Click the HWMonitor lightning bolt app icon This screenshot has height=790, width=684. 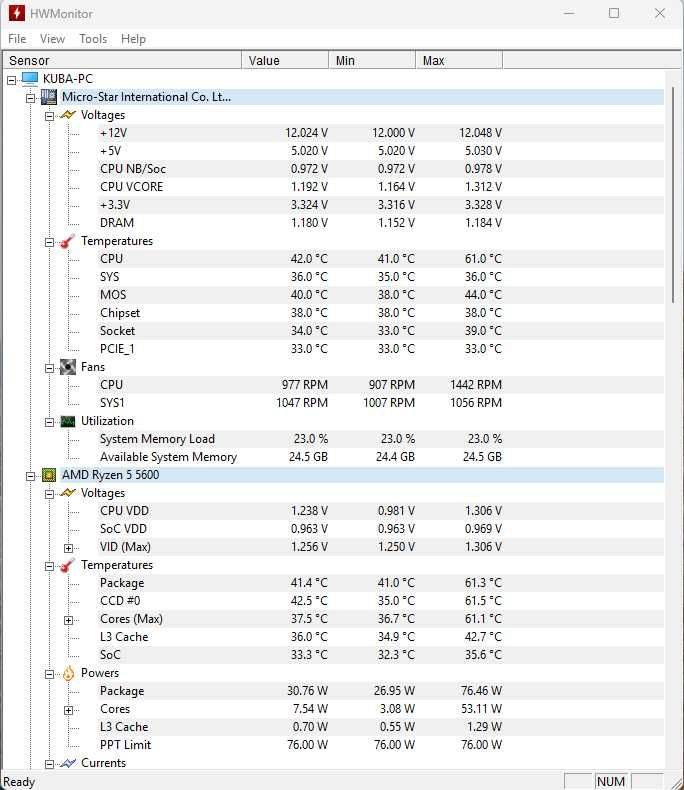(x=16, y=13)
